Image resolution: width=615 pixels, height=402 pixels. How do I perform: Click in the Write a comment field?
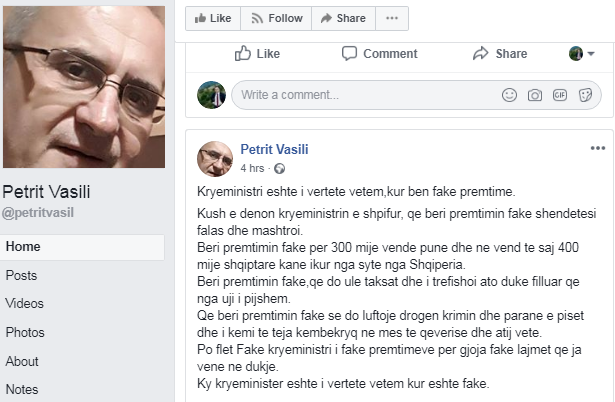(360, 95)
